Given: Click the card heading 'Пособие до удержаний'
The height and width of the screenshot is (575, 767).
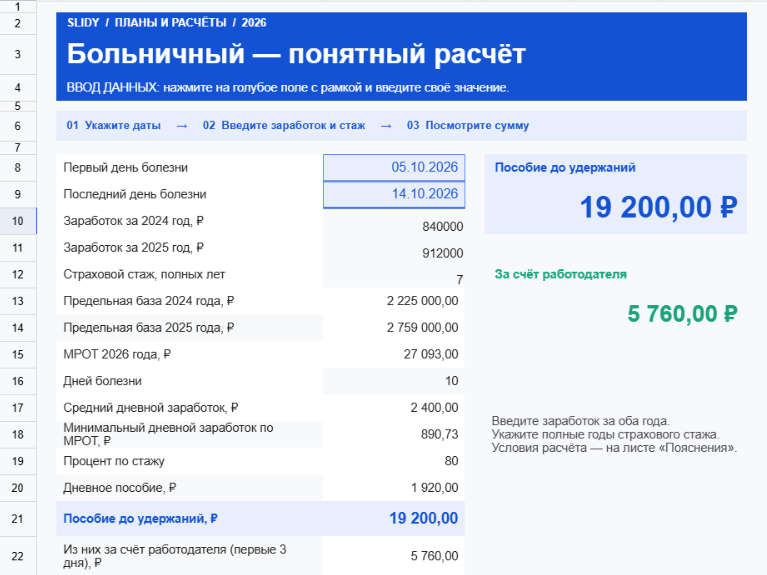Looking at the screenshot, I should [565, 167].
